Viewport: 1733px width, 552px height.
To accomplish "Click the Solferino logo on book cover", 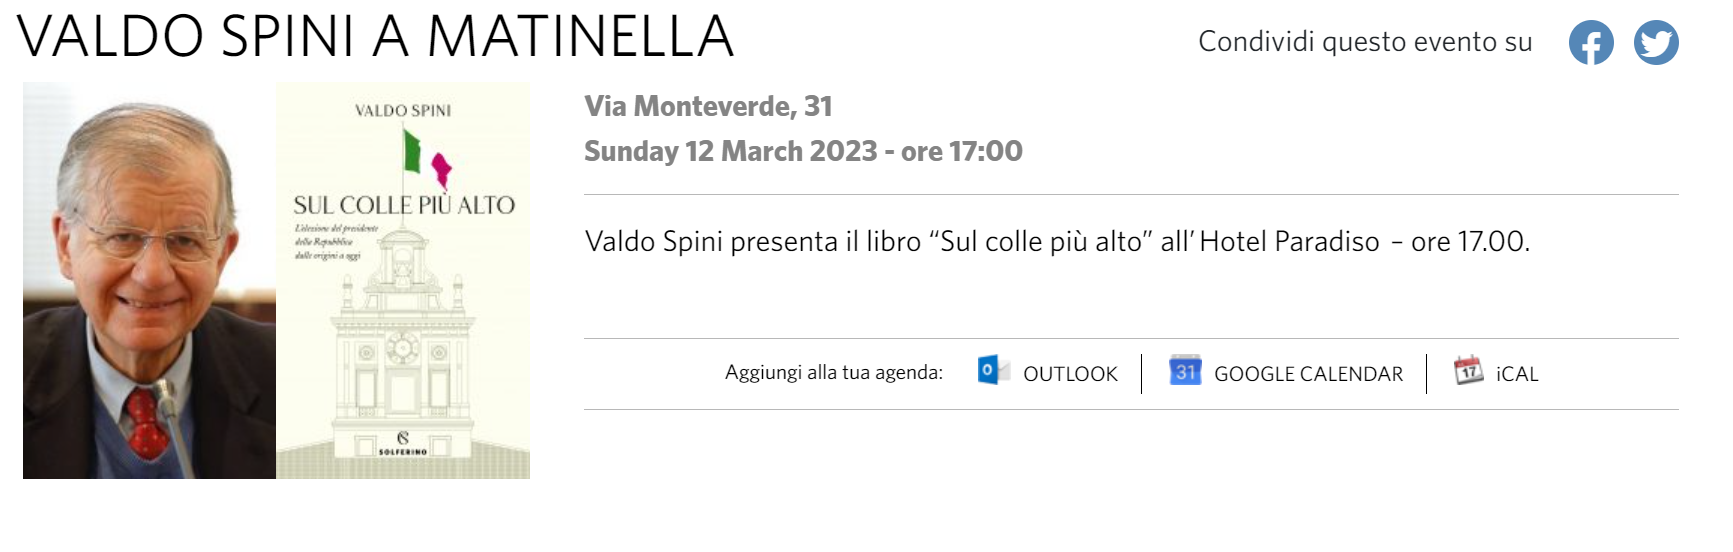I will click(x=403, y=443).
